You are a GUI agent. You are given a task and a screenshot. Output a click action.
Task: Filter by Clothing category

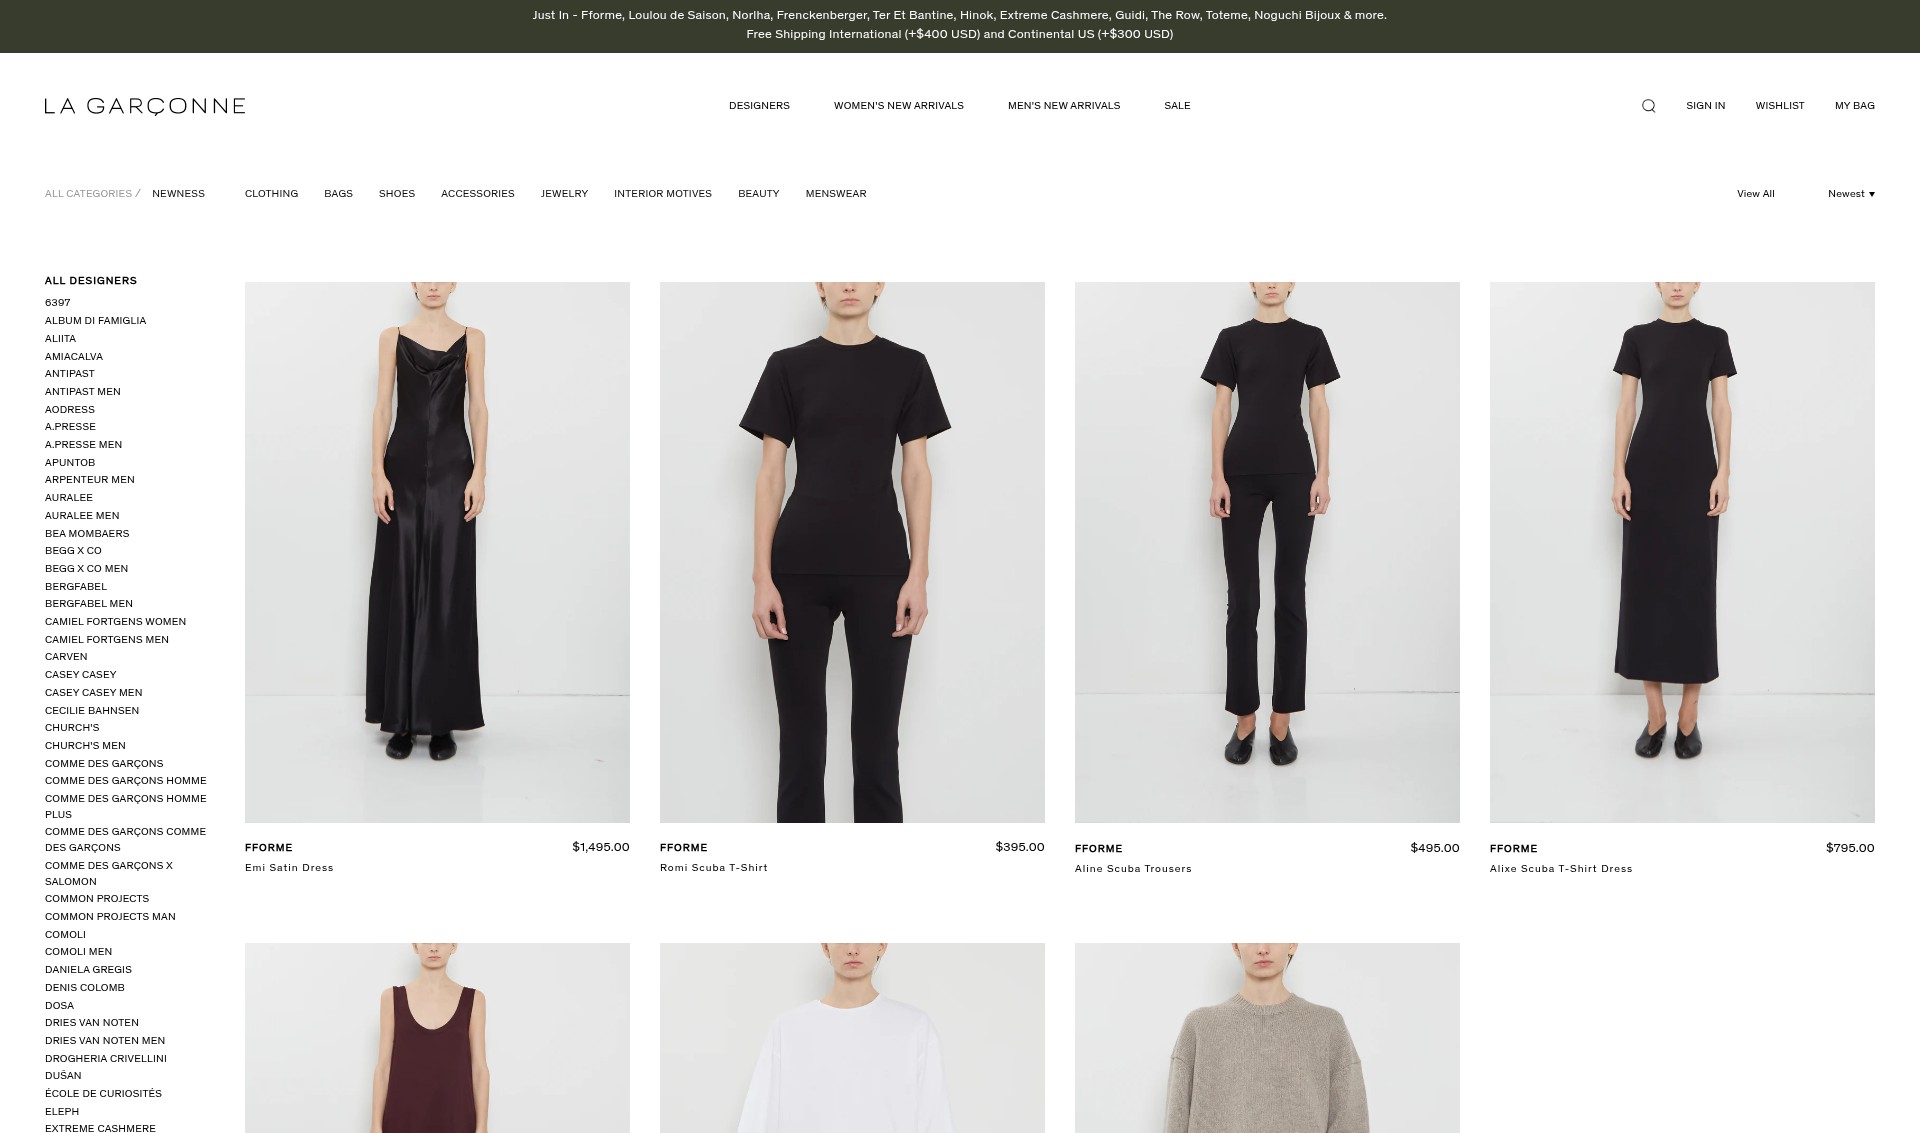271,194
